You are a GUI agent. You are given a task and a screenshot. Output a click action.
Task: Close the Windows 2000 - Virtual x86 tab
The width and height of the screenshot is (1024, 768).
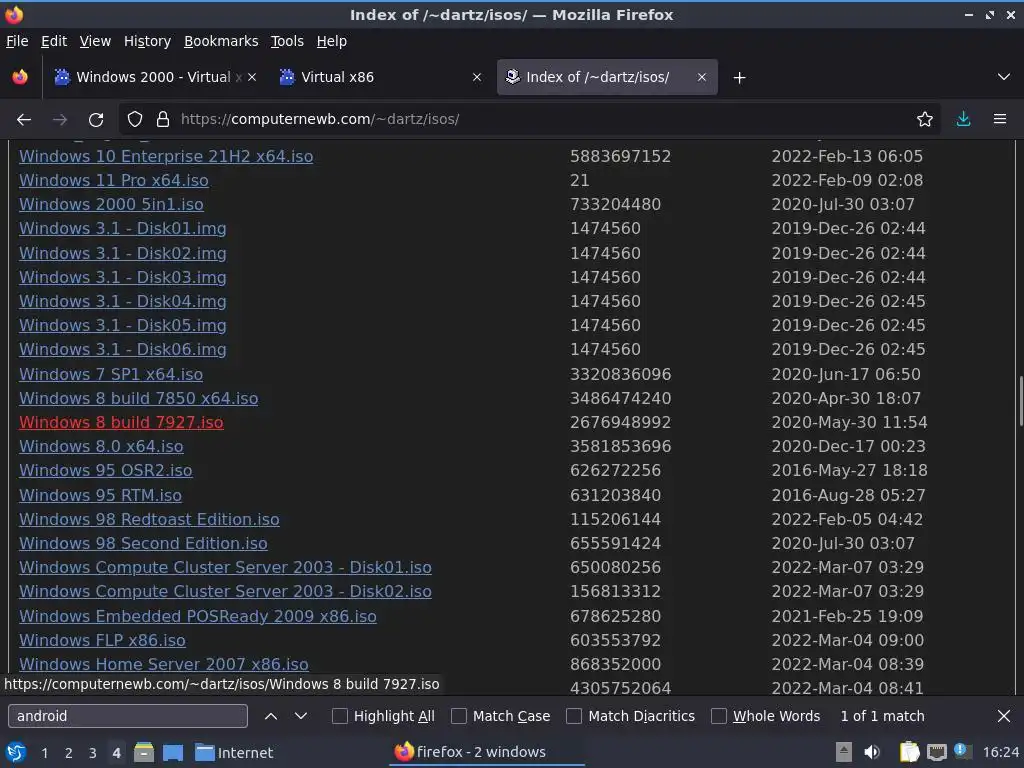(252, 77)
